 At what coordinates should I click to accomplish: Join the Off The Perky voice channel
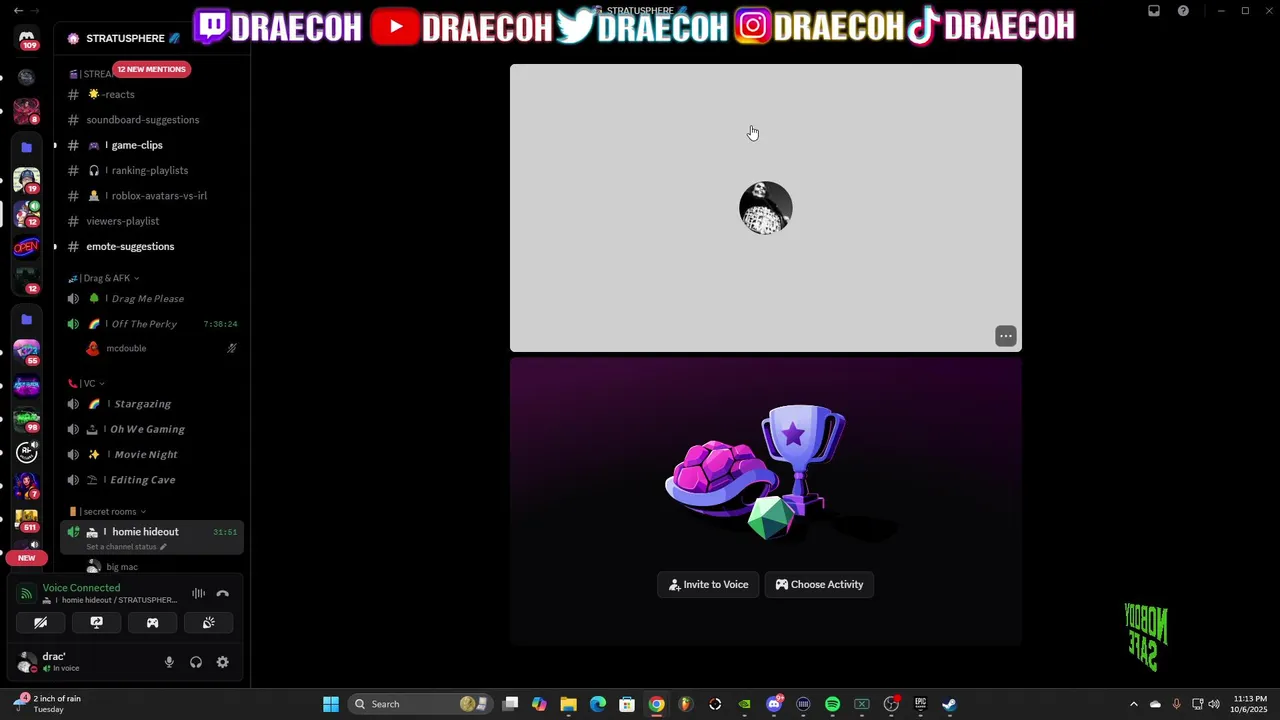pyautogui.click(x=150, y=324)
